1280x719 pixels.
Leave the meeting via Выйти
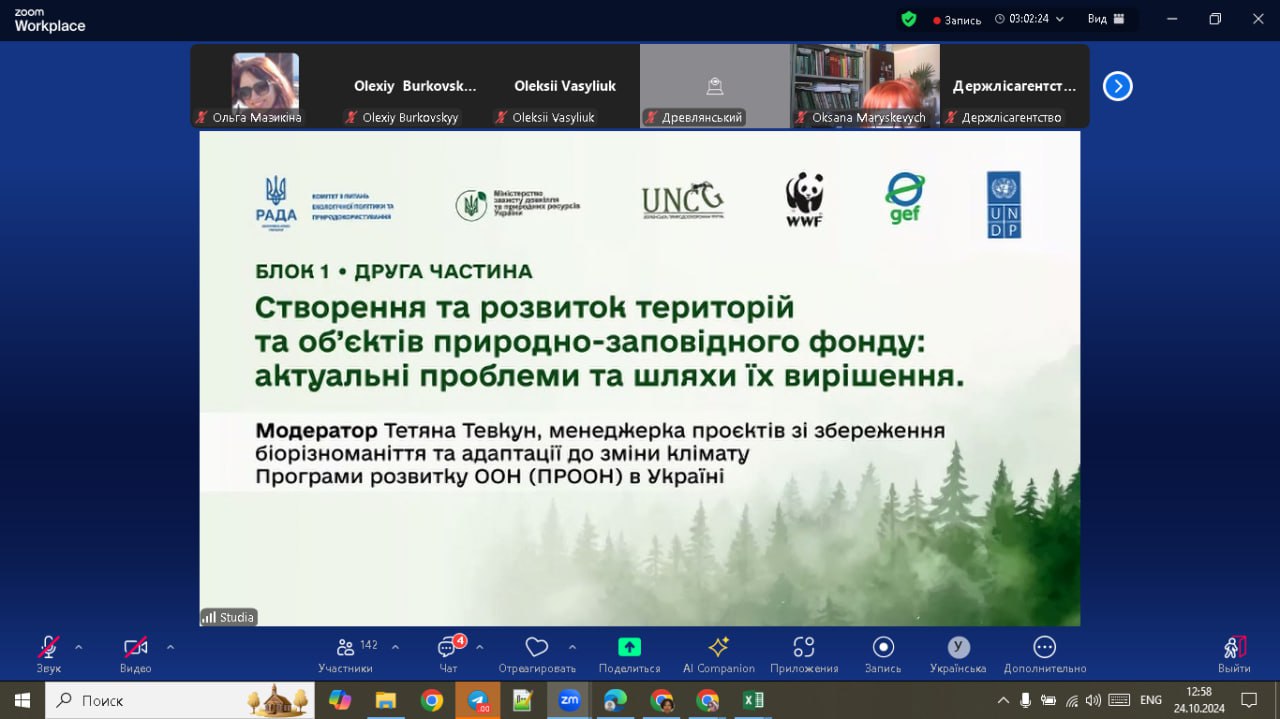pyautogui.click(x=1234, y=648)
